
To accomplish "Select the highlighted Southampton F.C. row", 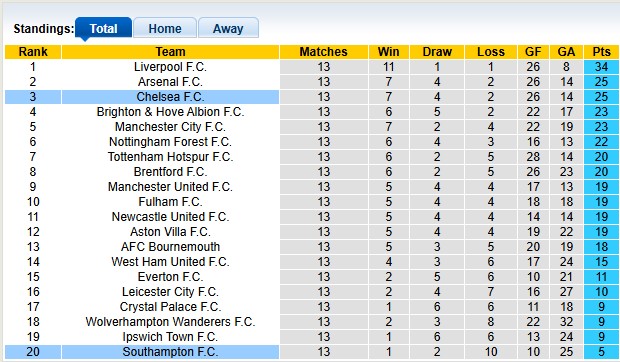I will coord(312,352).
